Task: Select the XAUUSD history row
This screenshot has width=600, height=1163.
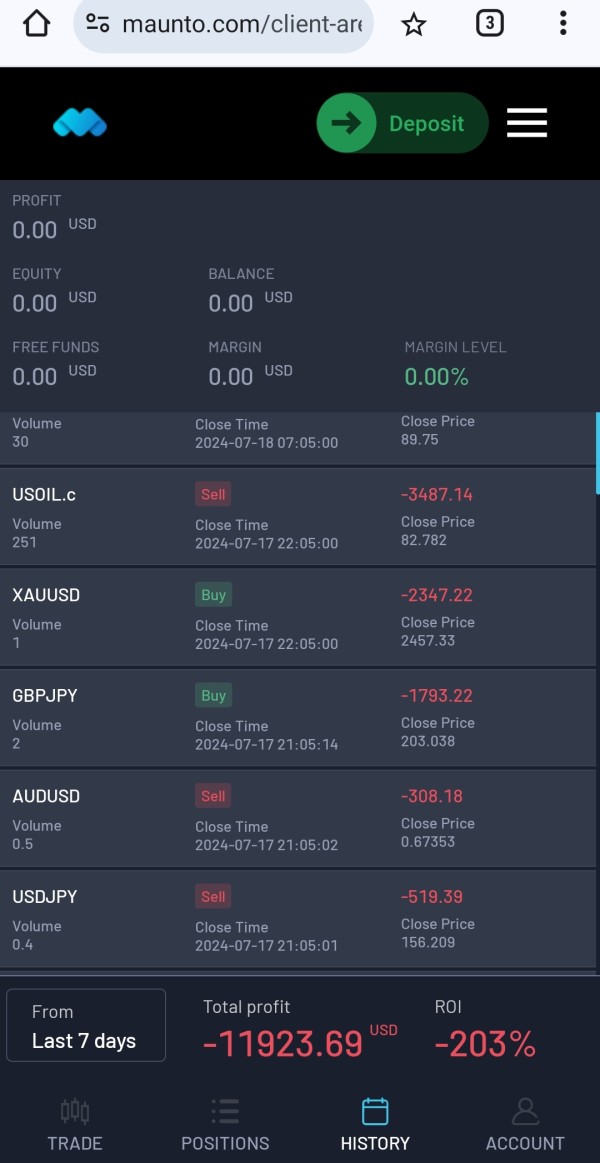Action: coord(297,618)
